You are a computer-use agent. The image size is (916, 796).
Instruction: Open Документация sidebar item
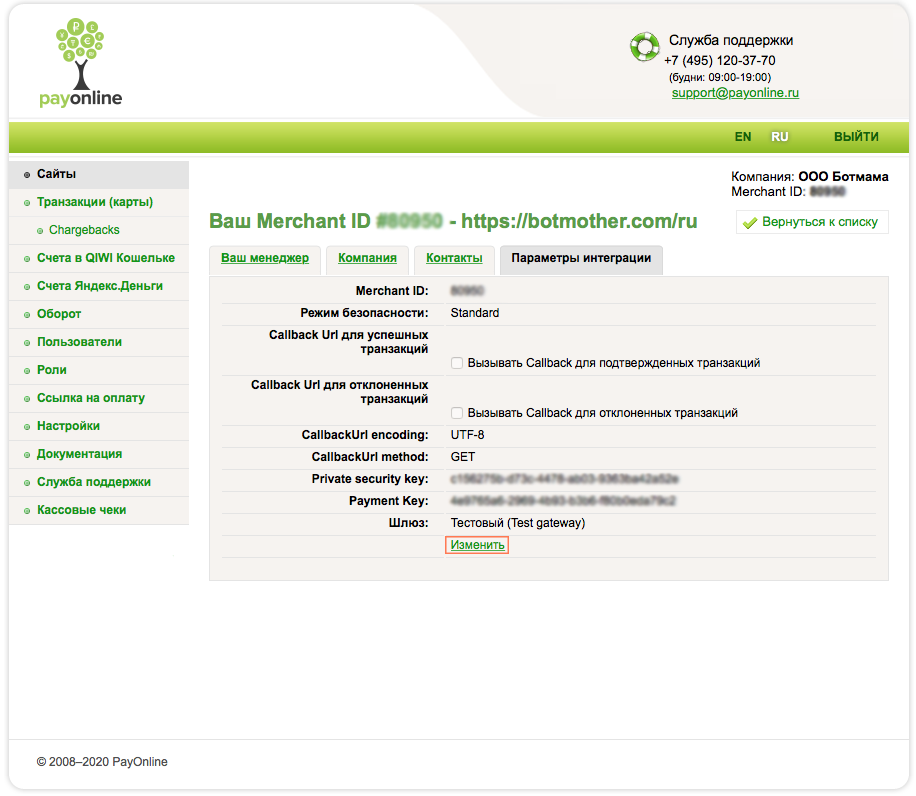(99, 454)
